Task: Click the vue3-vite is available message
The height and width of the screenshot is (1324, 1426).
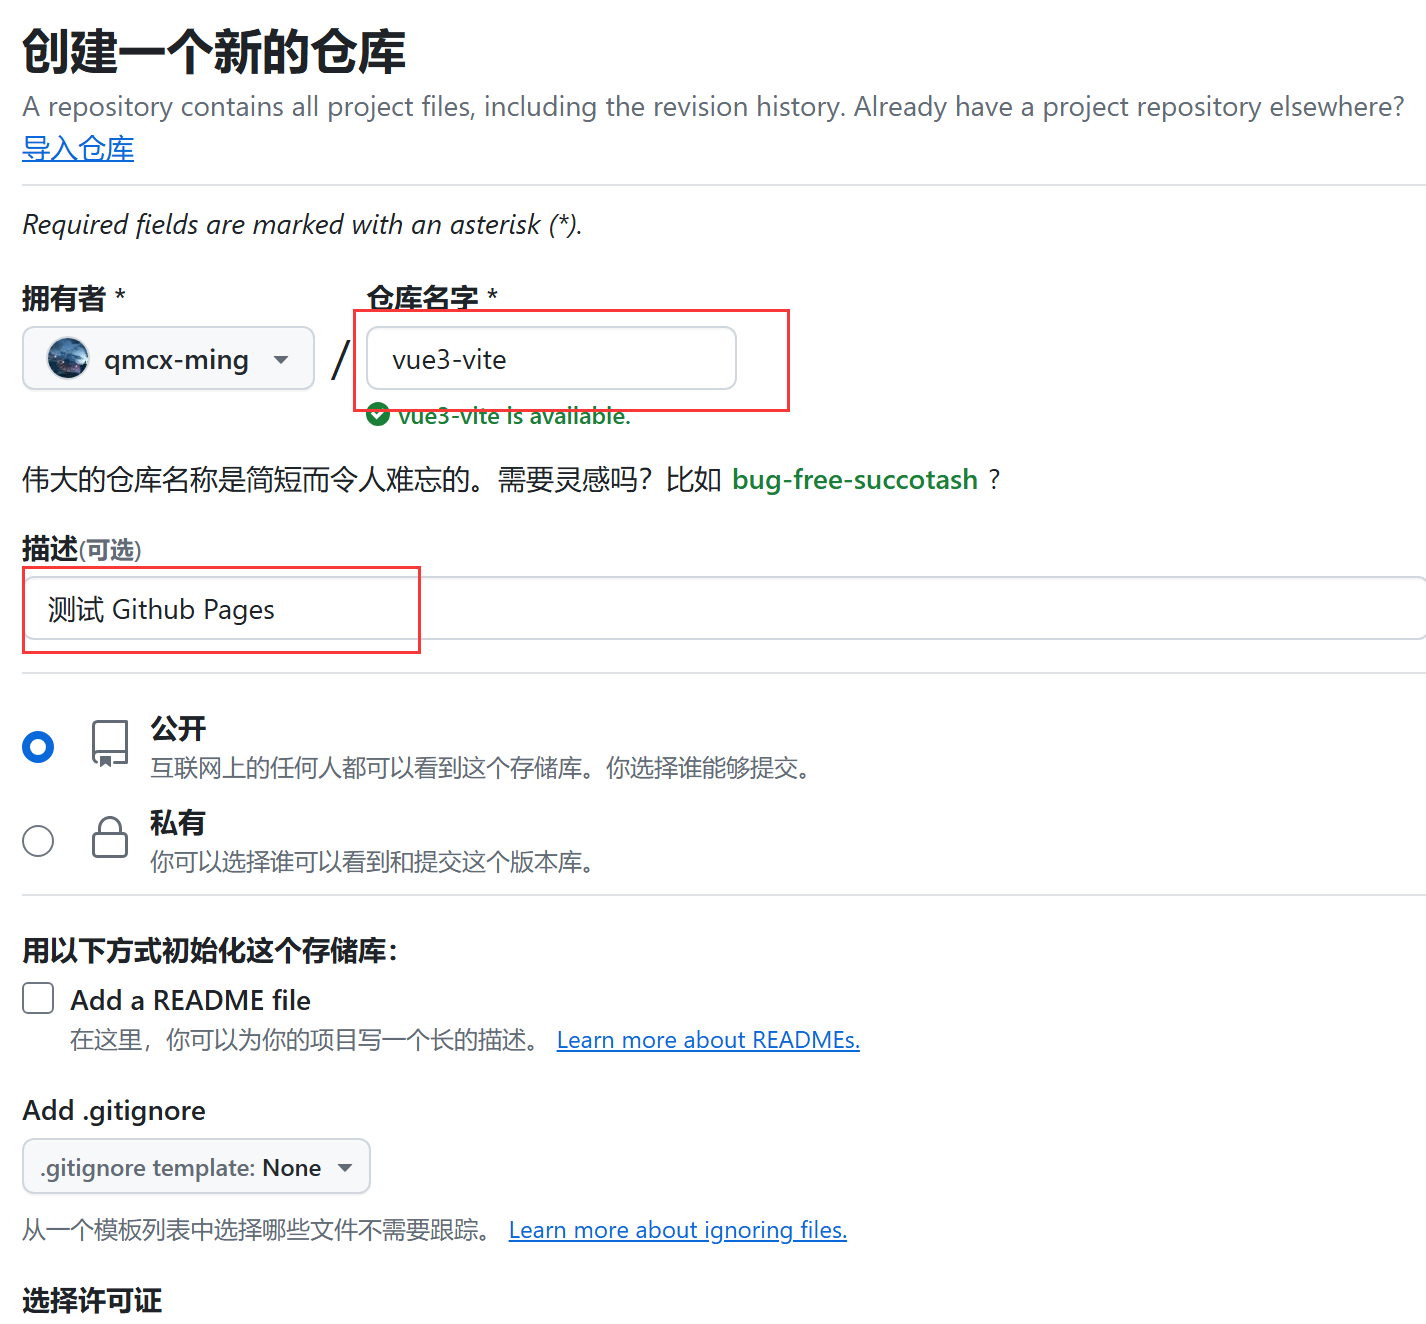Action: point(514,416)
